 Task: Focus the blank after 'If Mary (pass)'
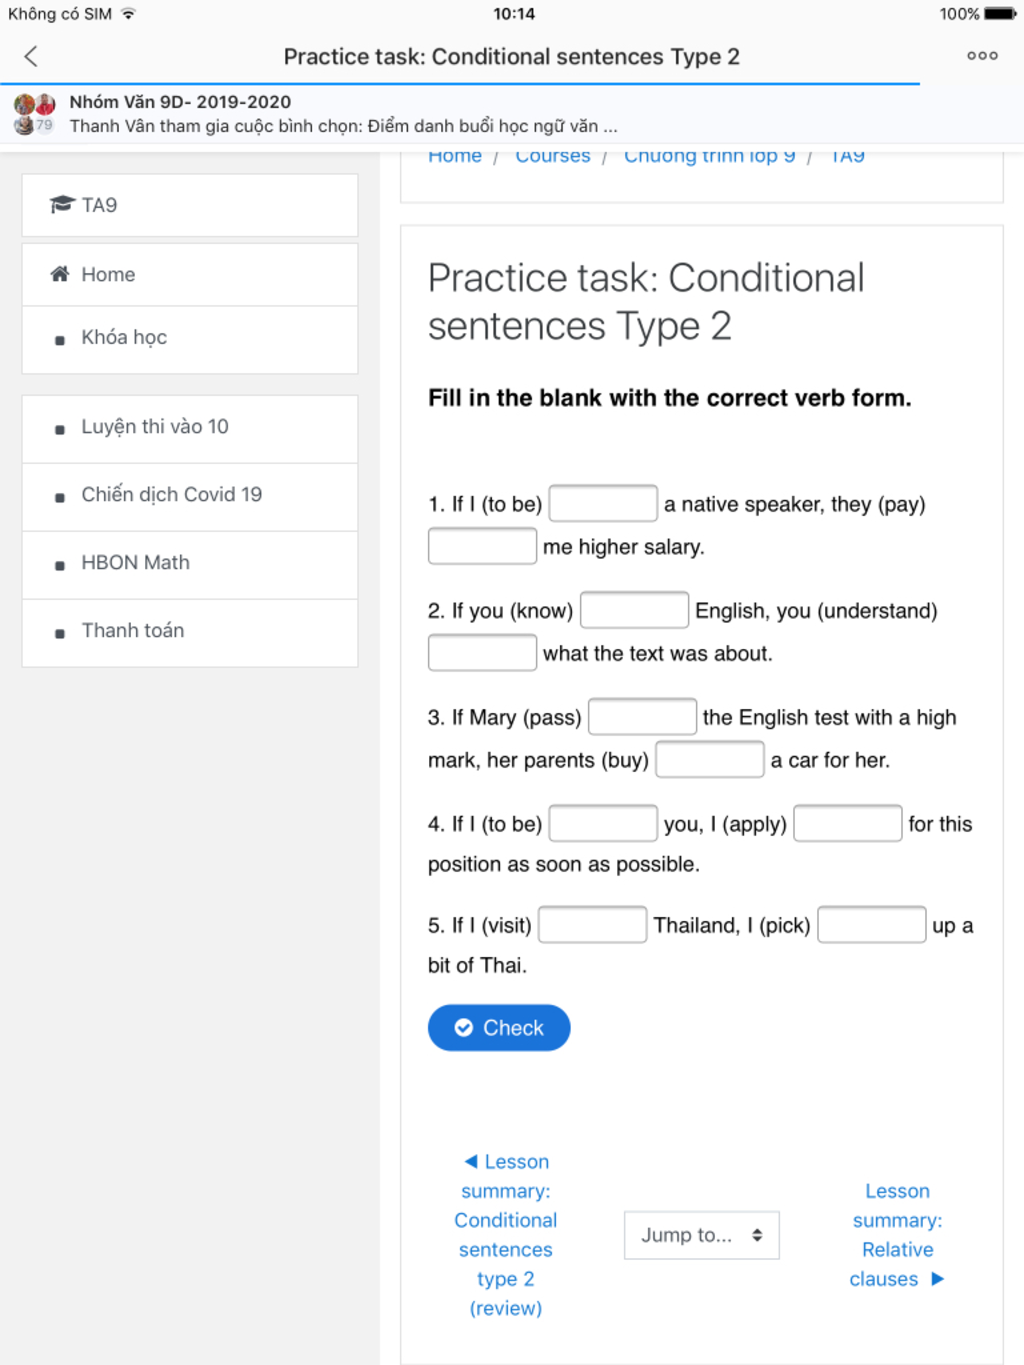pyautogui.click(x=642, y=717)
